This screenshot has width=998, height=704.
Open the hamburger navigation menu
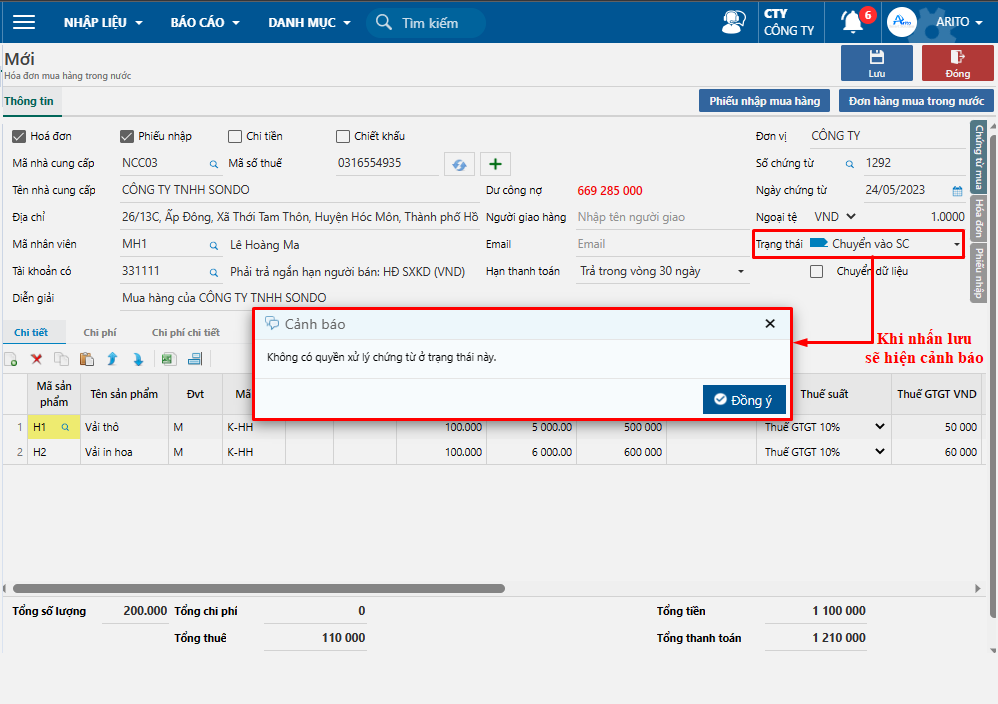24,22
